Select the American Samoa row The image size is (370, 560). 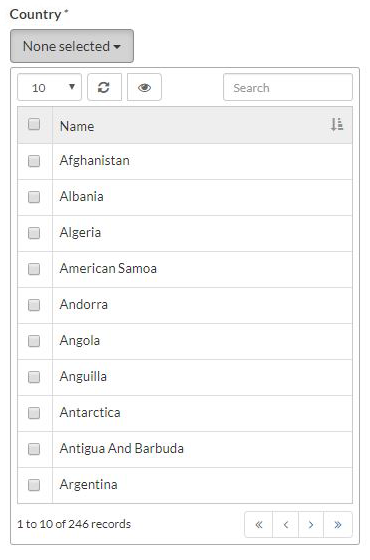point(185,269)
